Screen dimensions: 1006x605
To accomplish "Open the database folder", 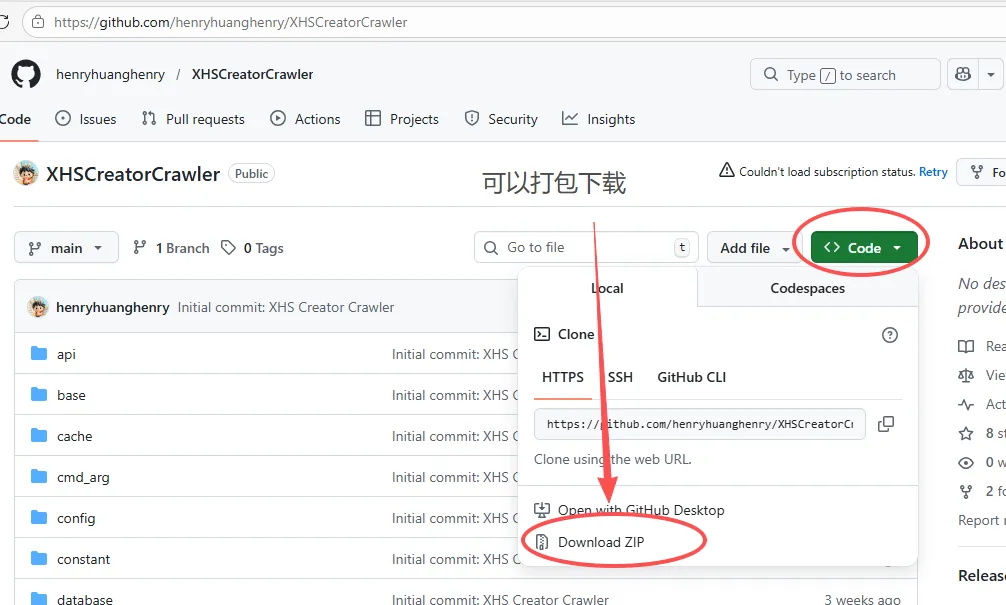I will (x=85, y=599).
